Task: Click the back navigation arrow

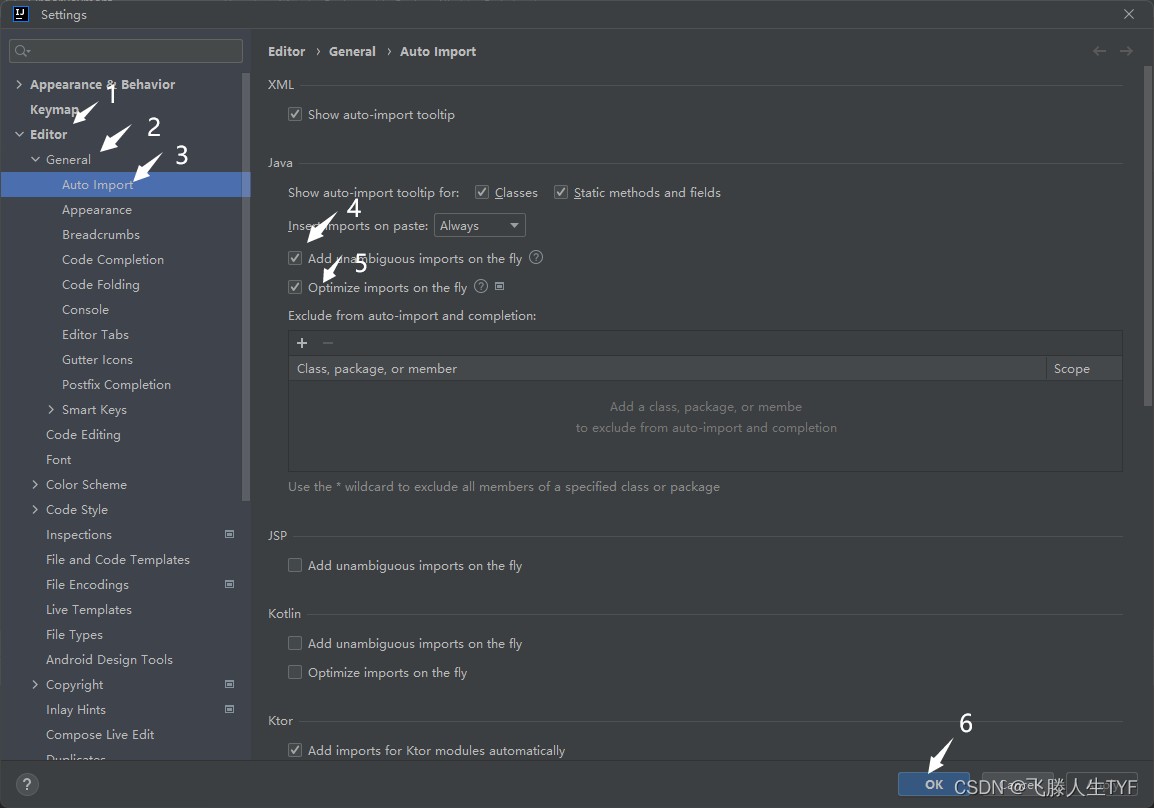Action: tap(1099, 51)
